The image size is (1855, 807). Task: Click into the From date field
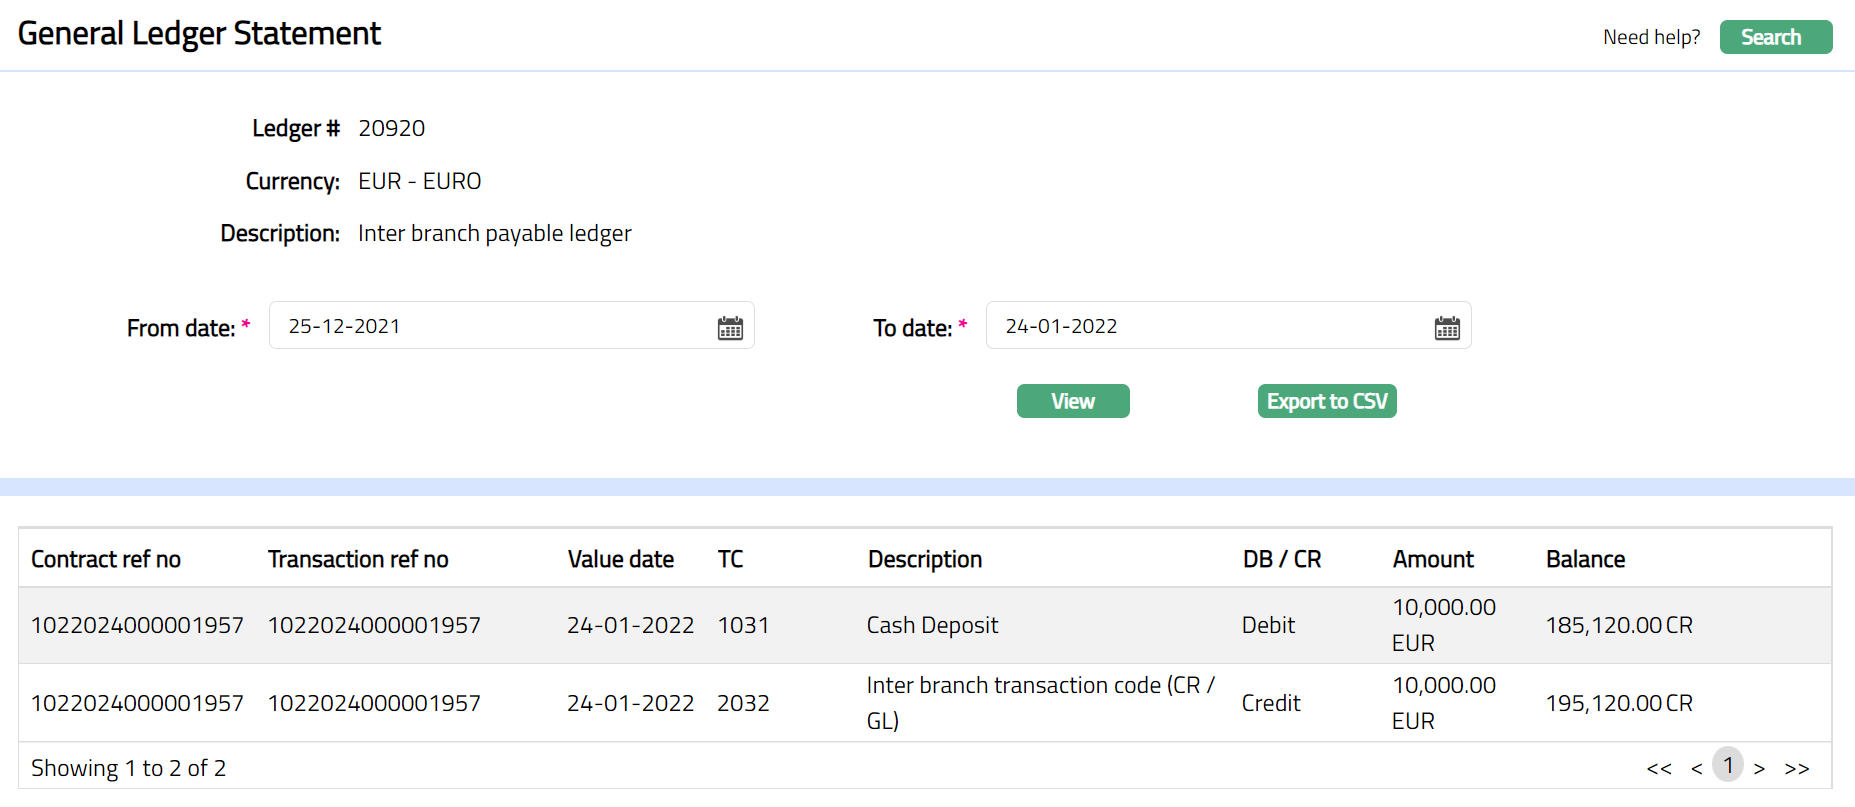tap(490, 326)
